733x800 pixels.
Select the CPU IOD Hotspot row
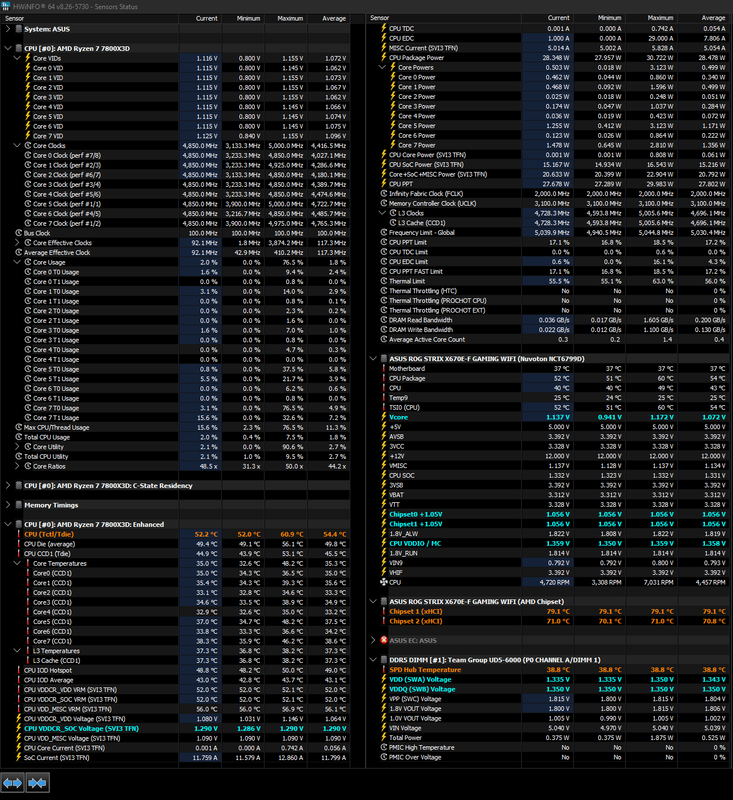175,670
